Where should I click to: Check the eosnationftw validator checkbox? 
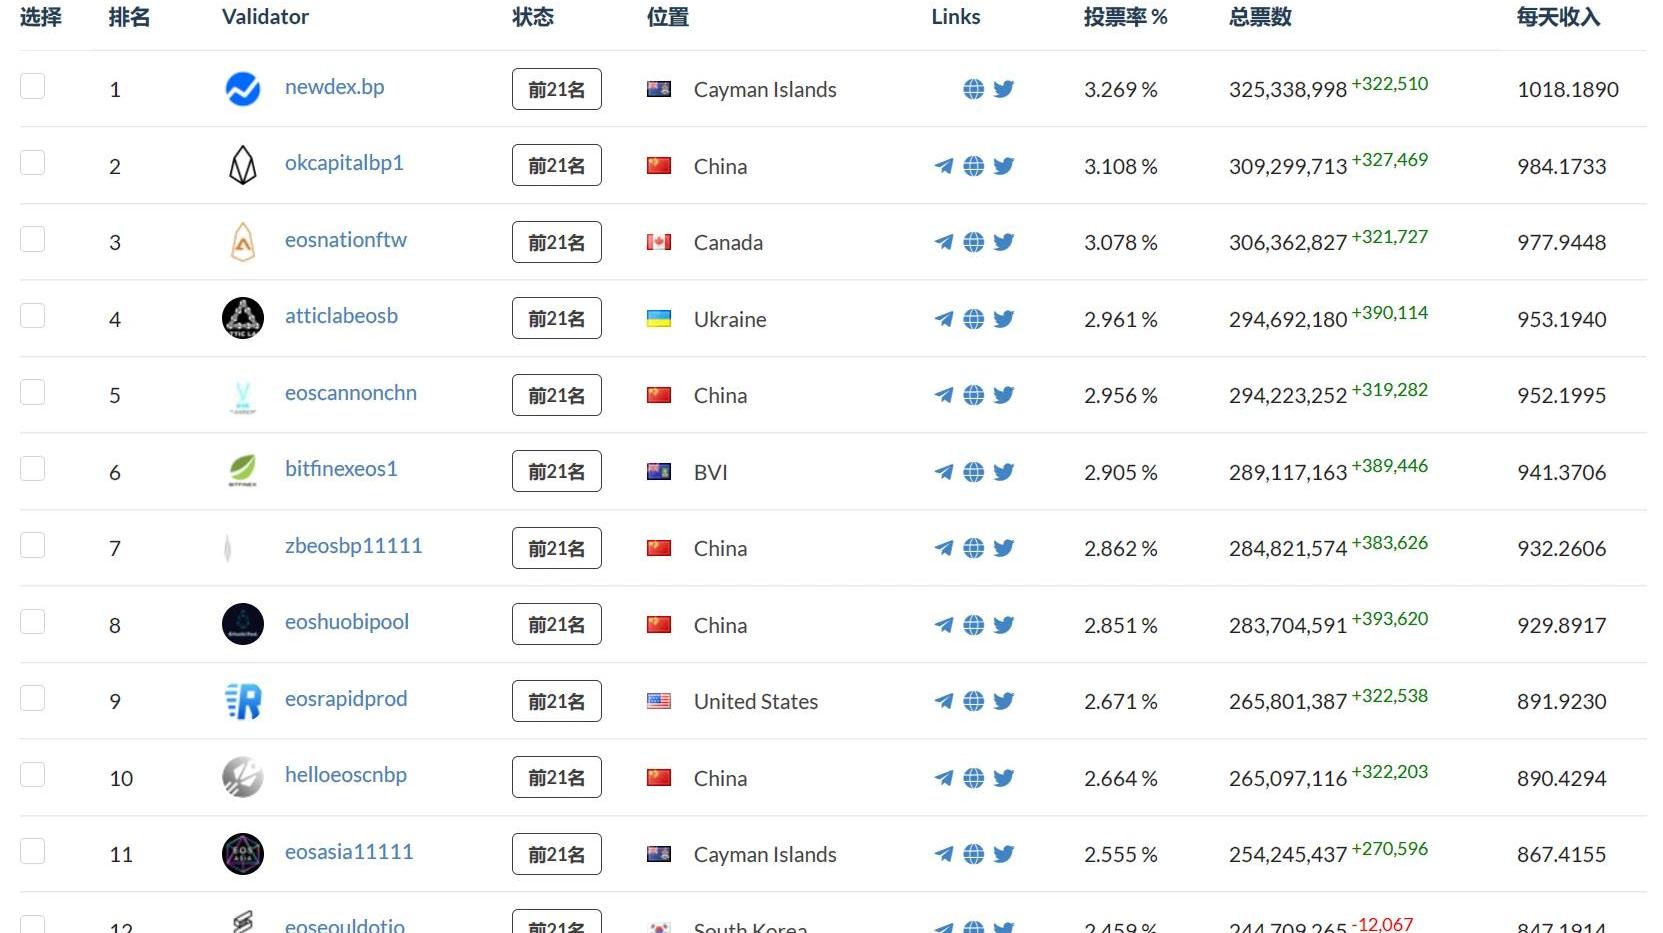pyautogui.click(x=32, y=239)
